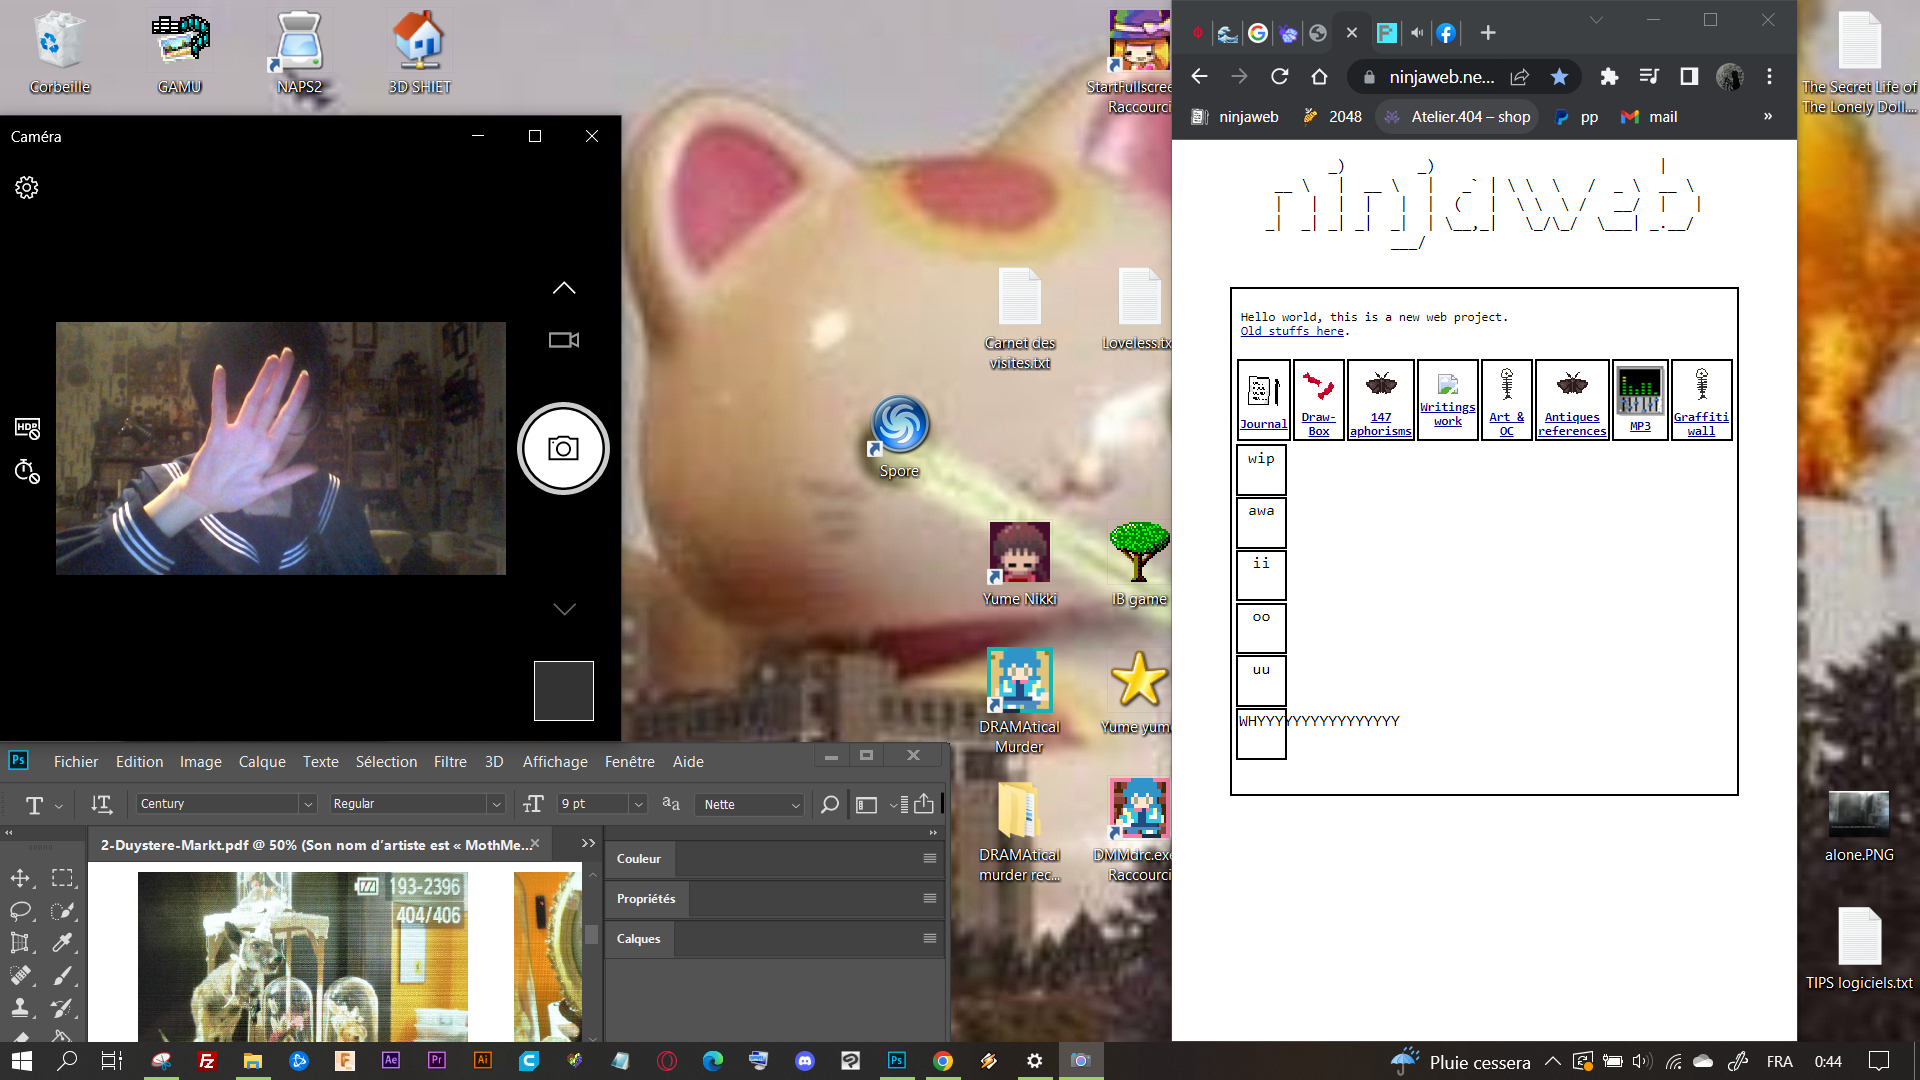
Task: Click Chrome address bar ninjaweb
Action: click(x=1441, y=77)
